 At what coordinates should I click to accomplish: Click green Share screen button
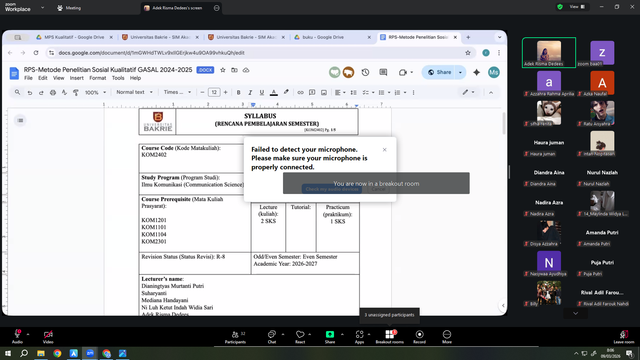coord(330,336)
